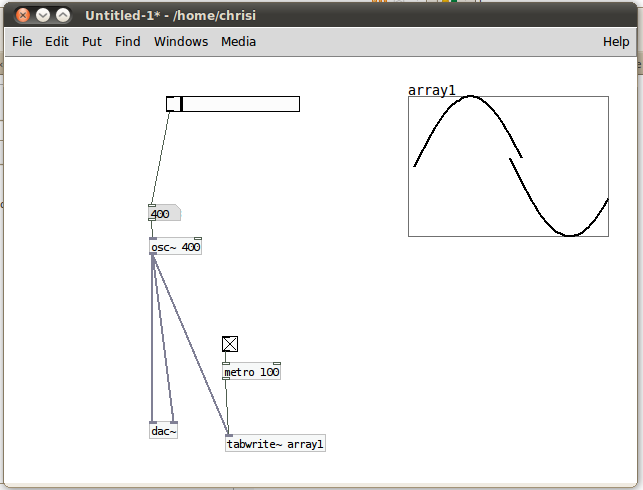643x490 pixels.
Task: Select the cable from slider to number box
Action: click(160, 158)
